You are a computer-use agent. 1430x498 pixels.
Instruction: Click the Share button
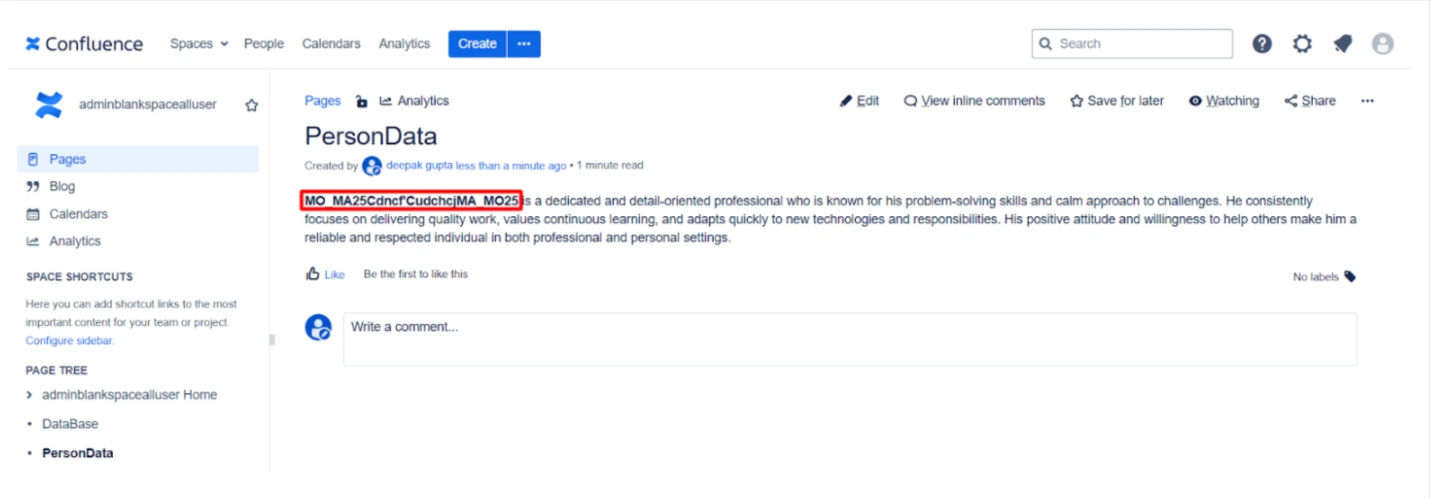1310,101
